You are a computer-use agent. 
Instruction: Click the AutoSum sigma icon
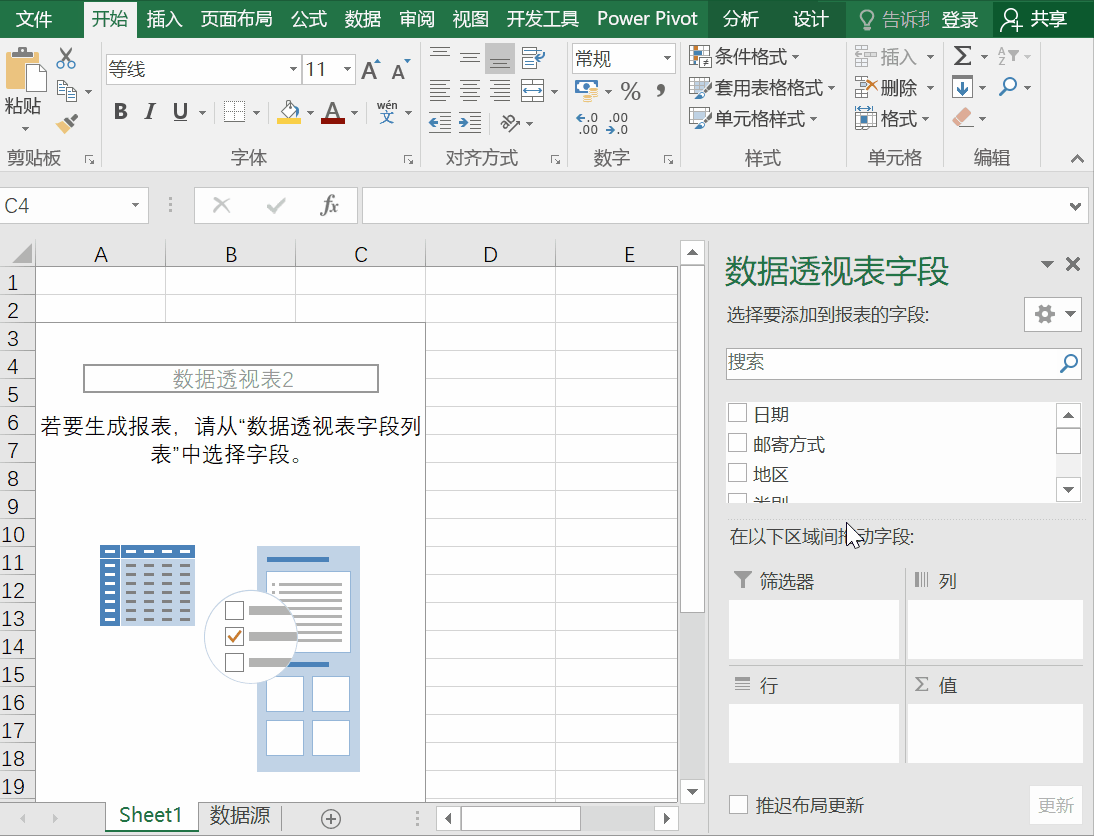tap(962, 56)
